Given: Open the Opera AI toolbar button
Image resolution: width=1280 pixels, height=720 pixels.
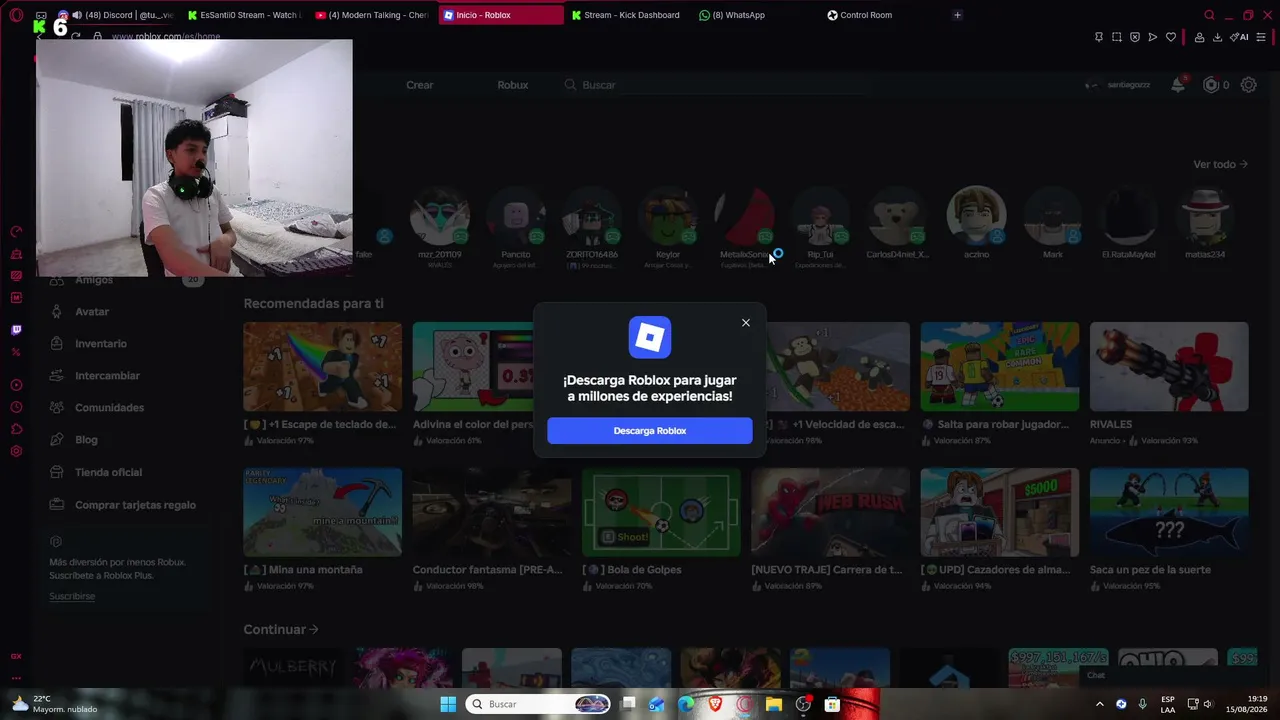Looking at the screenshot, I should pyautogui.click(x=1240, y=37).
